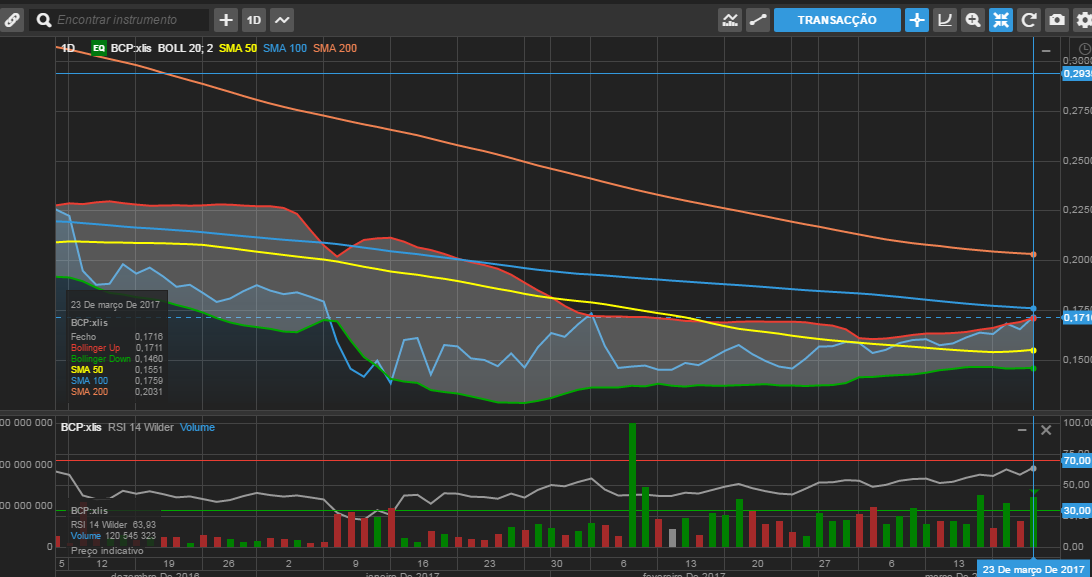Screen dimensions: 1092x577
Task: Open the indicators studies icon
Action: tap(730, 20)
